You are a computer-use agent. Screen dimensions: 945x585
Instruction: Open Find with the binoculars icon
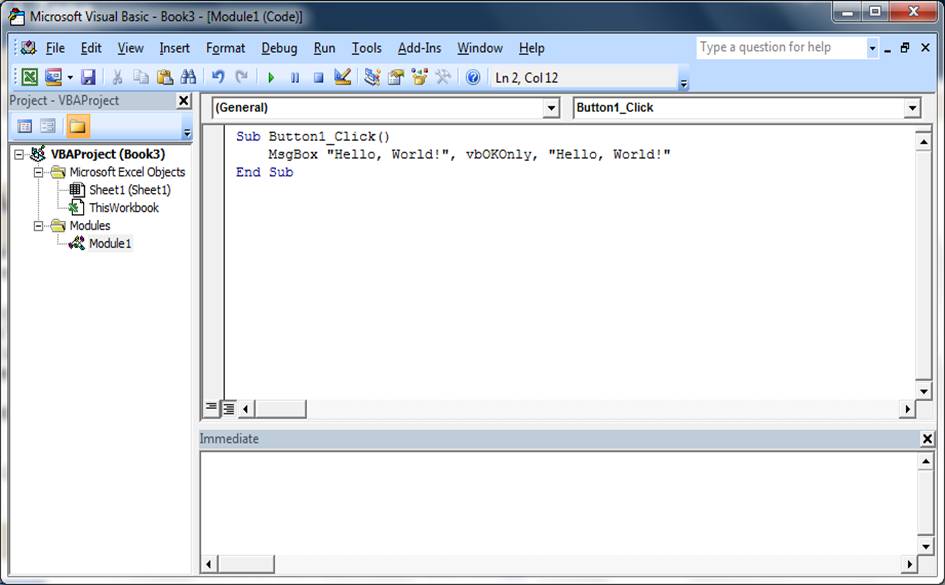pyautogui.click(x=188, y=77)
